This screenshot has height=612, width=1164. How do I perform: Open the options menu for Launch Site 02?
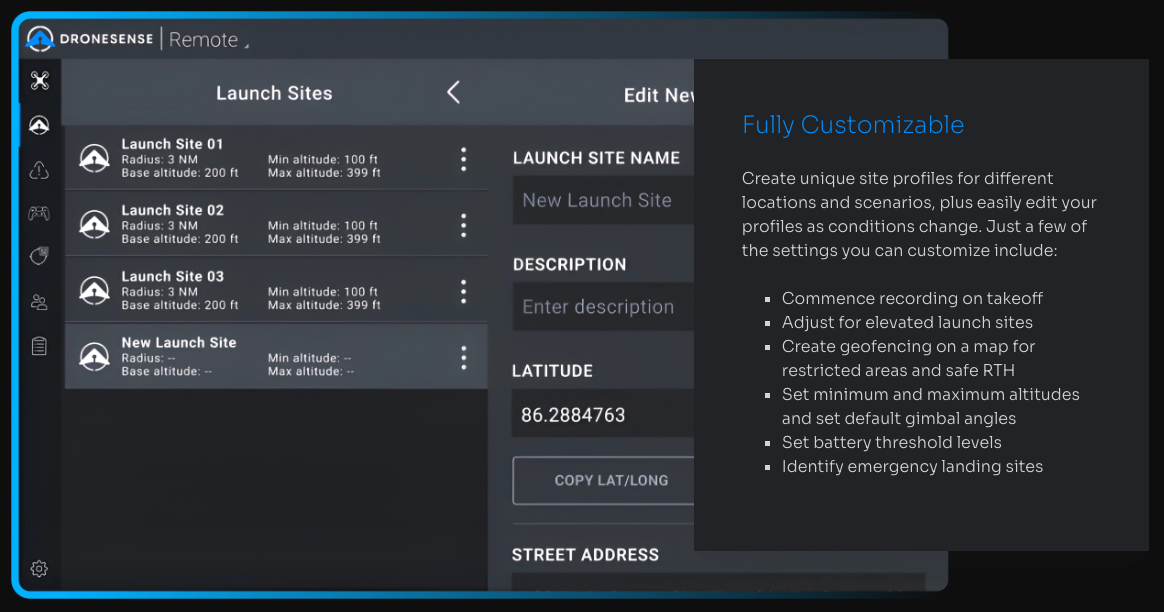(463, 224)
